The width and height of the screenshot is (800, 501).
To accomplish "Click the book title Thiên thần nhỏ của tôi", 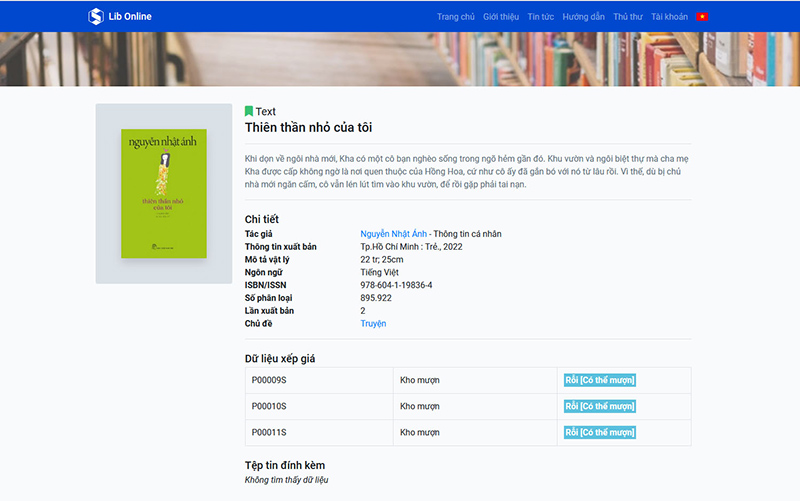I will [308, 127].
